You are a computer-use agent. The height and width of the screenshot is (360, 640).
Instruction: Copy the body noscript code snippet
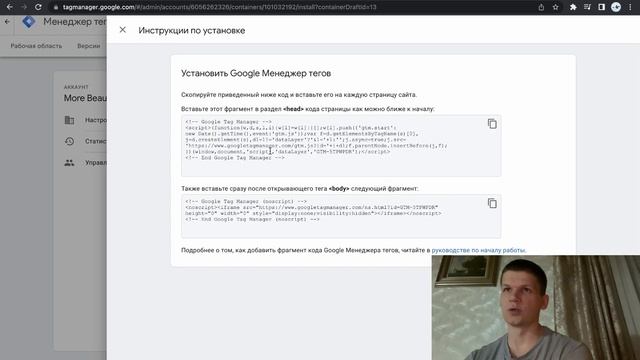point(492,203)
